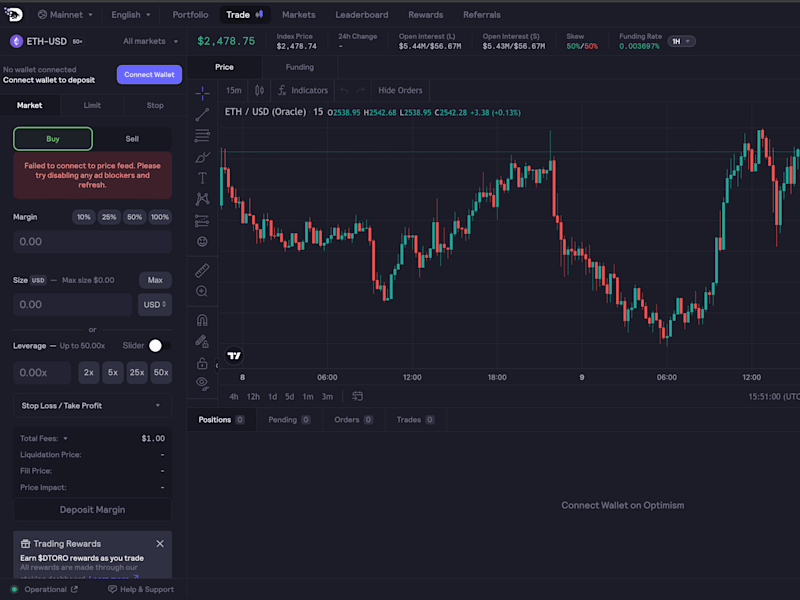Toggle the leverage Slider switch
This screenshot has width=800, height=600.
(159, 346)
